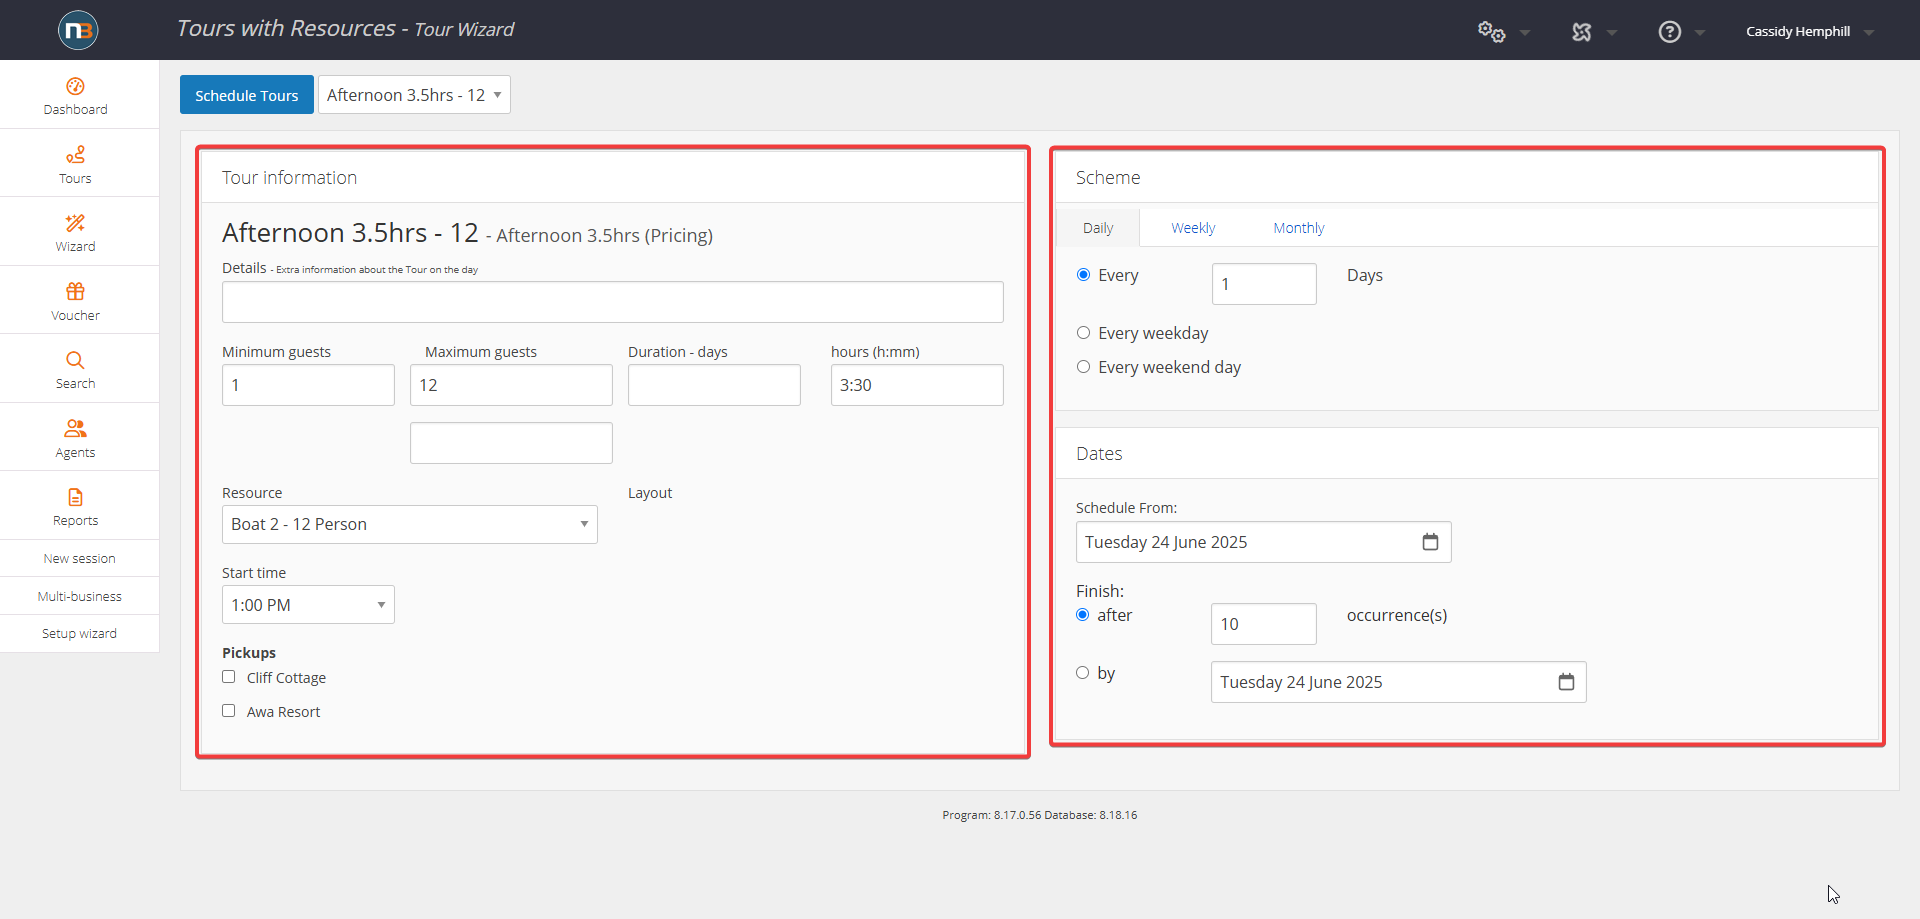Click the occurrences count field

click(1264, 624)
